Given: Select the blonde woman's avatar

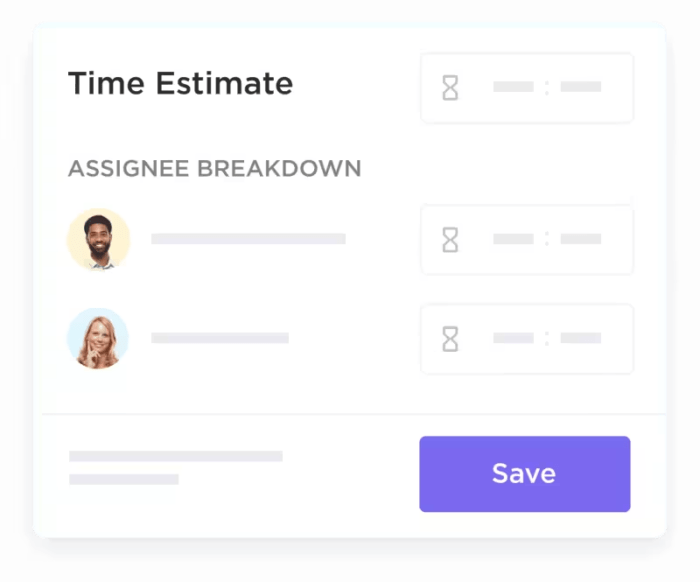Looking at the screenshot, I should pos(98,338).
